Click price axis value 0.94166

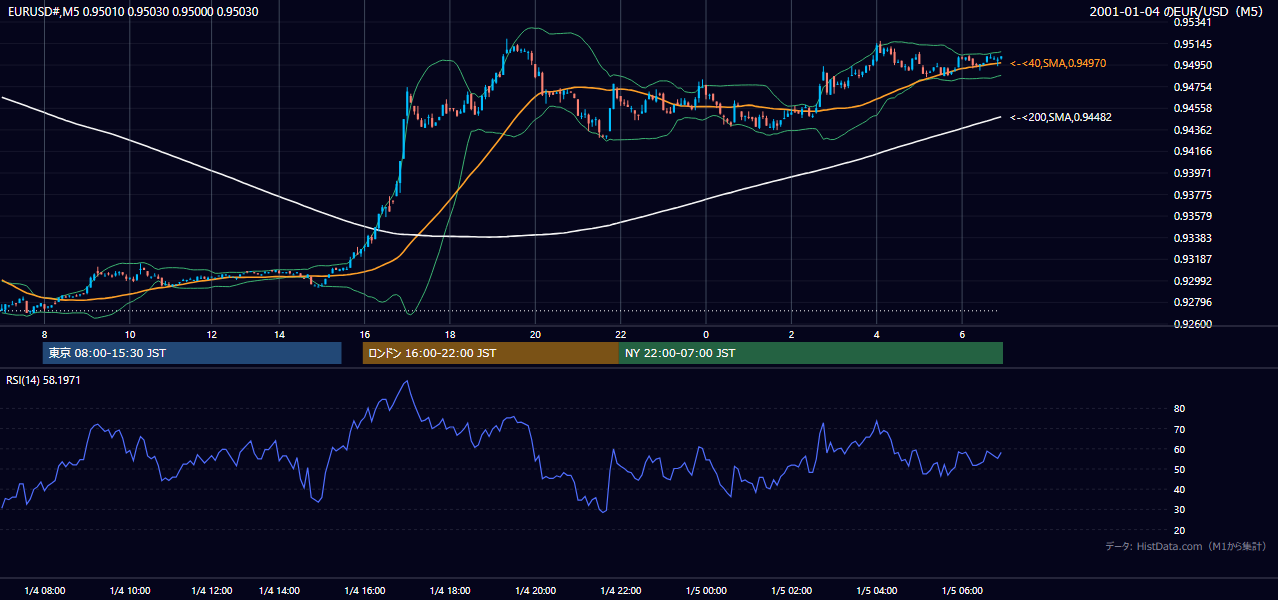(1192, 151)
